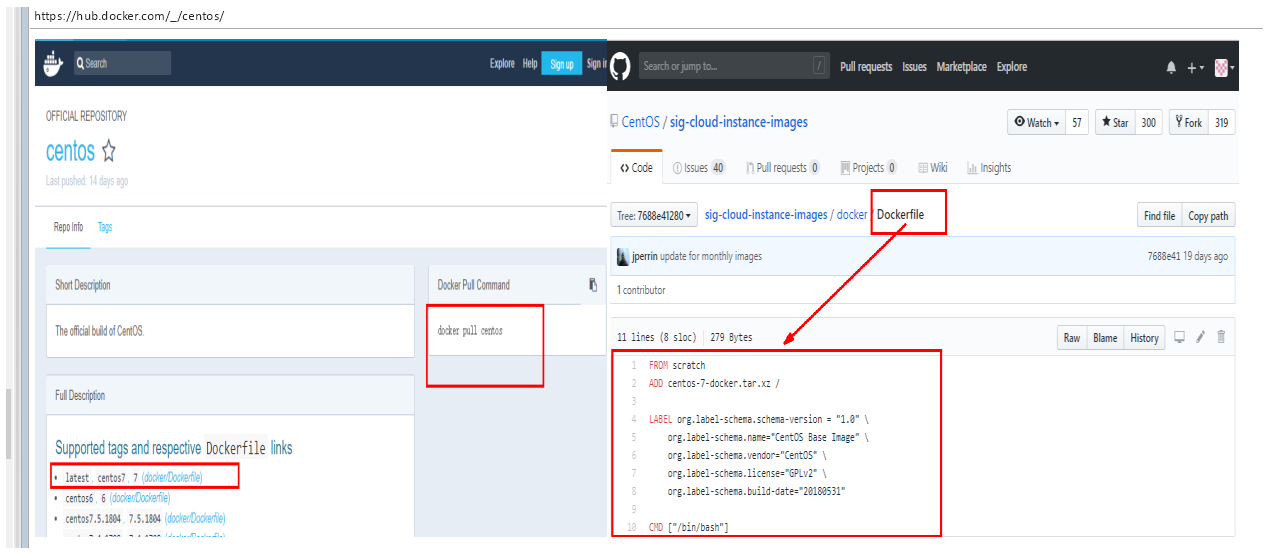Edit Dockerfile with the pencil icon
The image size is (1267, 553).
1200,337
